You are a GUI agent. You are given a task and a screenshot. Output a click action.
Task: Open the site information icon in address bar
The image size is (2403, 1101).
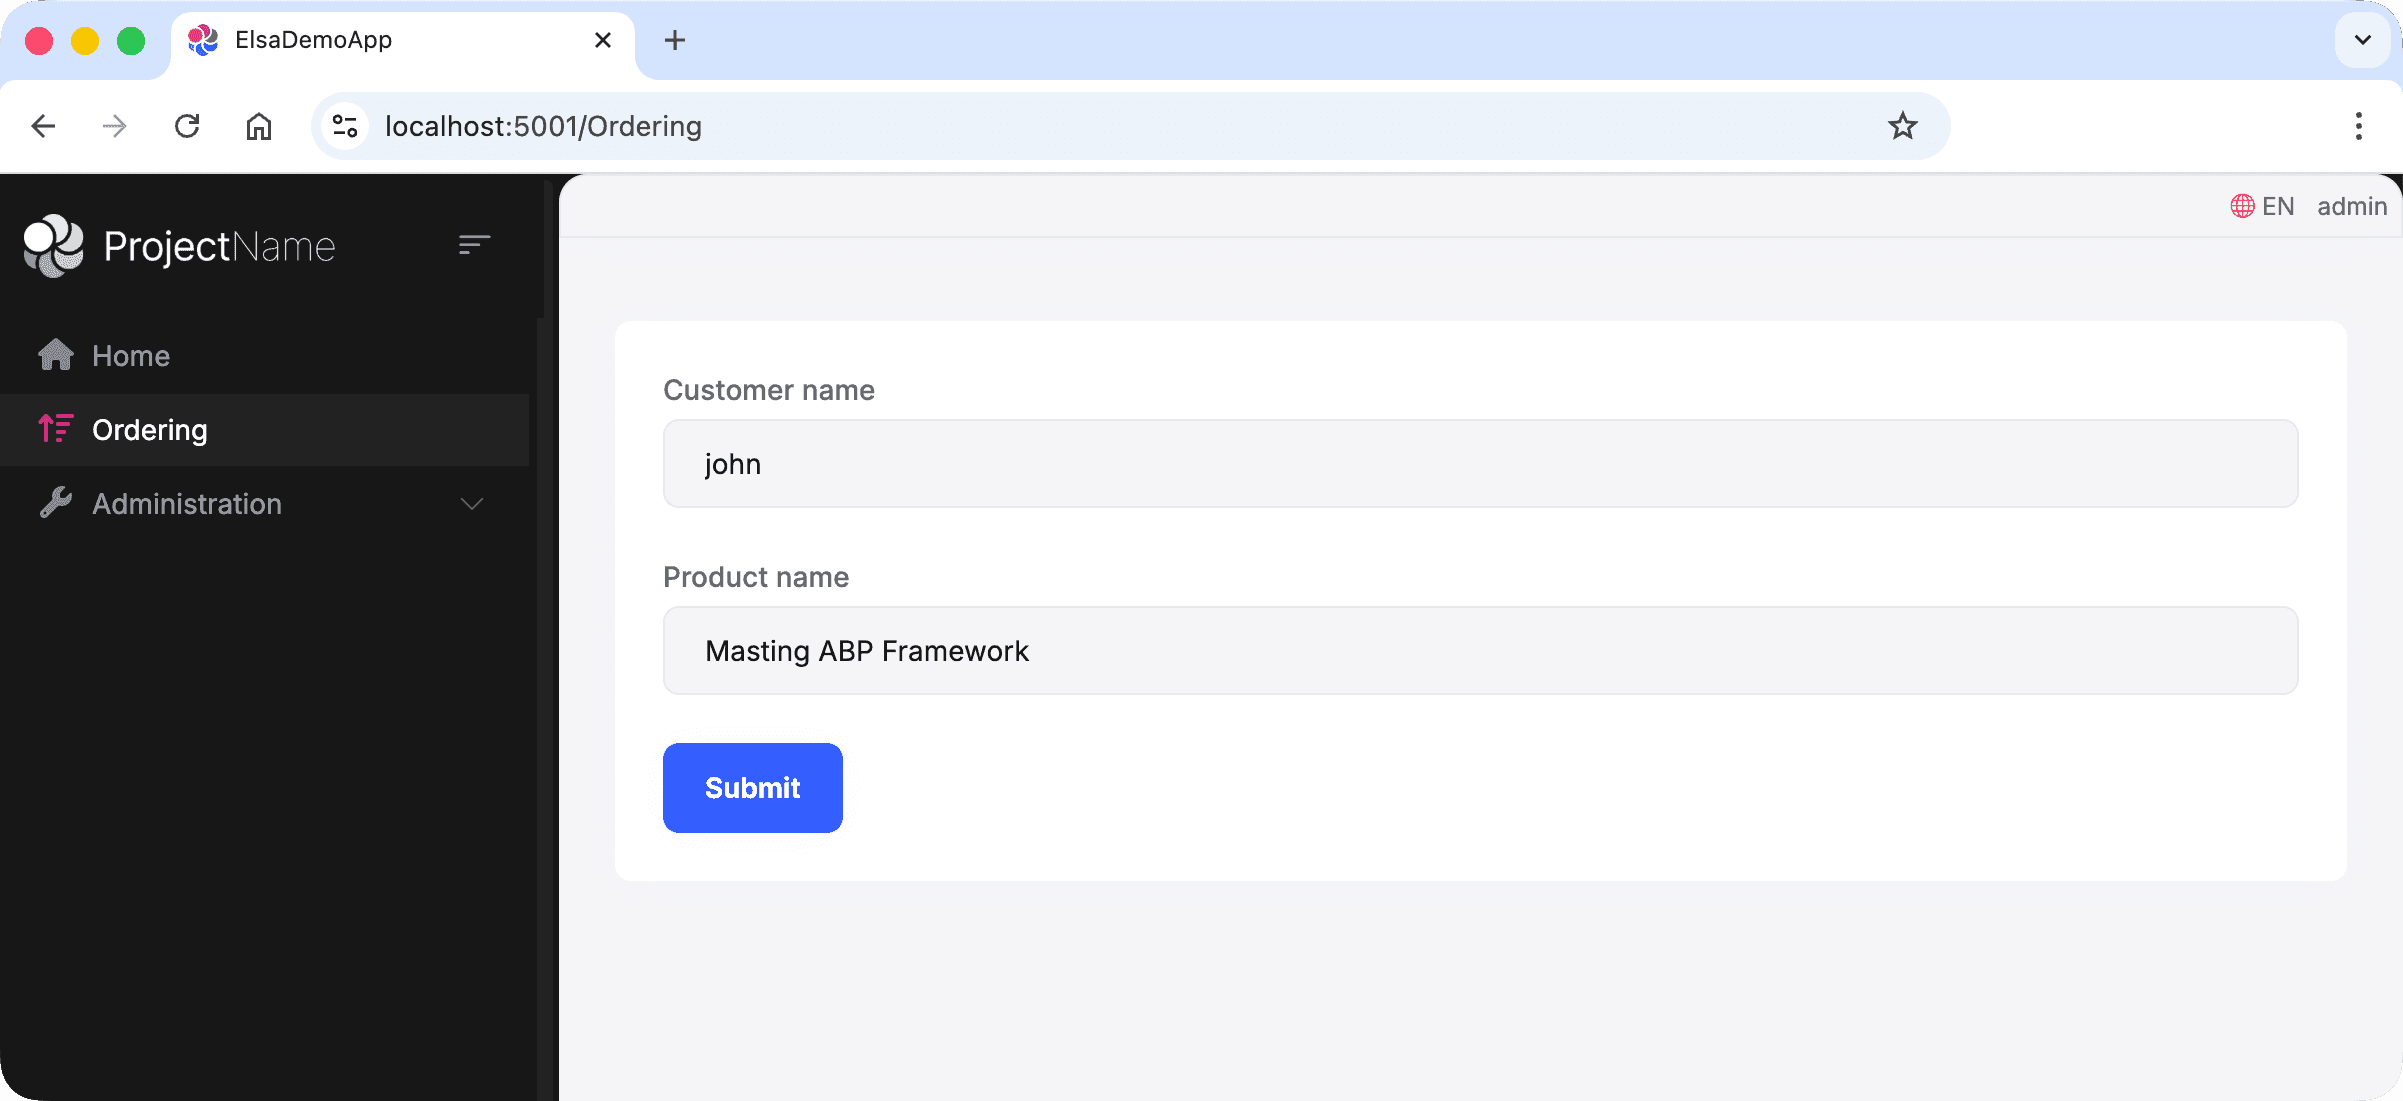coord(344,126)
